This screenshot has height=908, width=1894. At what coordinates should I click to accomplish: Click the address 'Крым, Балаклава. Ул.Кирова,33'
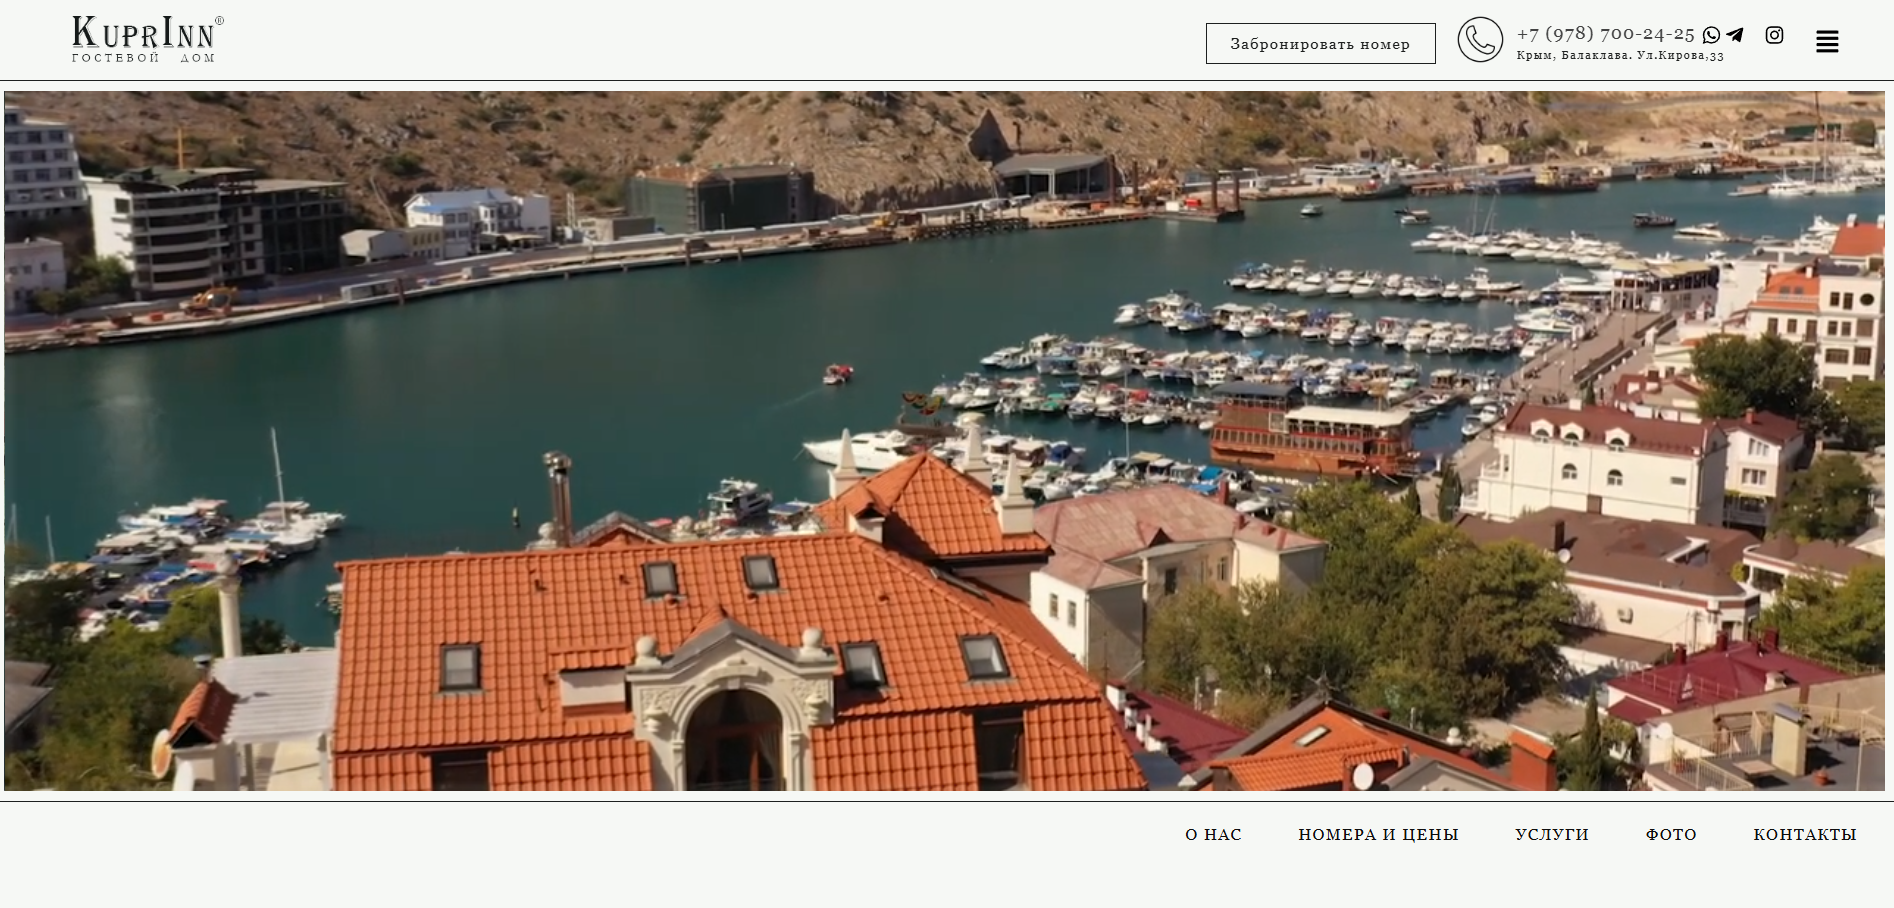(x=1620, y=56)
